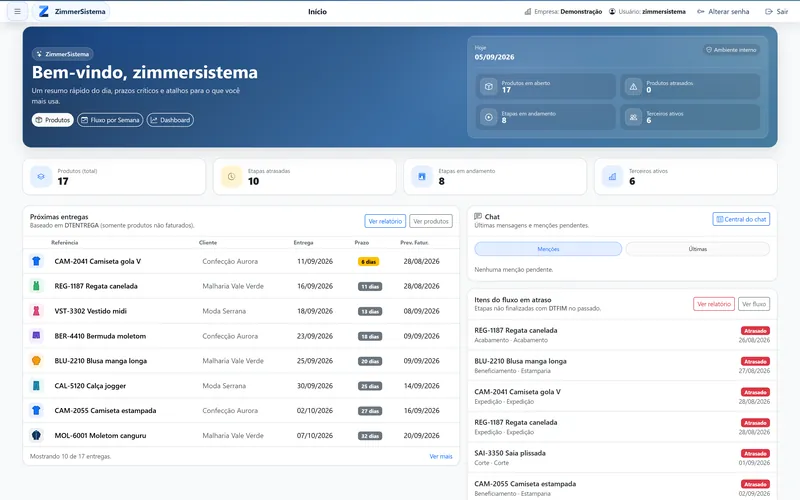Viewport: 800px width, 500px height.
Task: Click the chart icon in Terceiros ativos card
Action: point(612,177)
